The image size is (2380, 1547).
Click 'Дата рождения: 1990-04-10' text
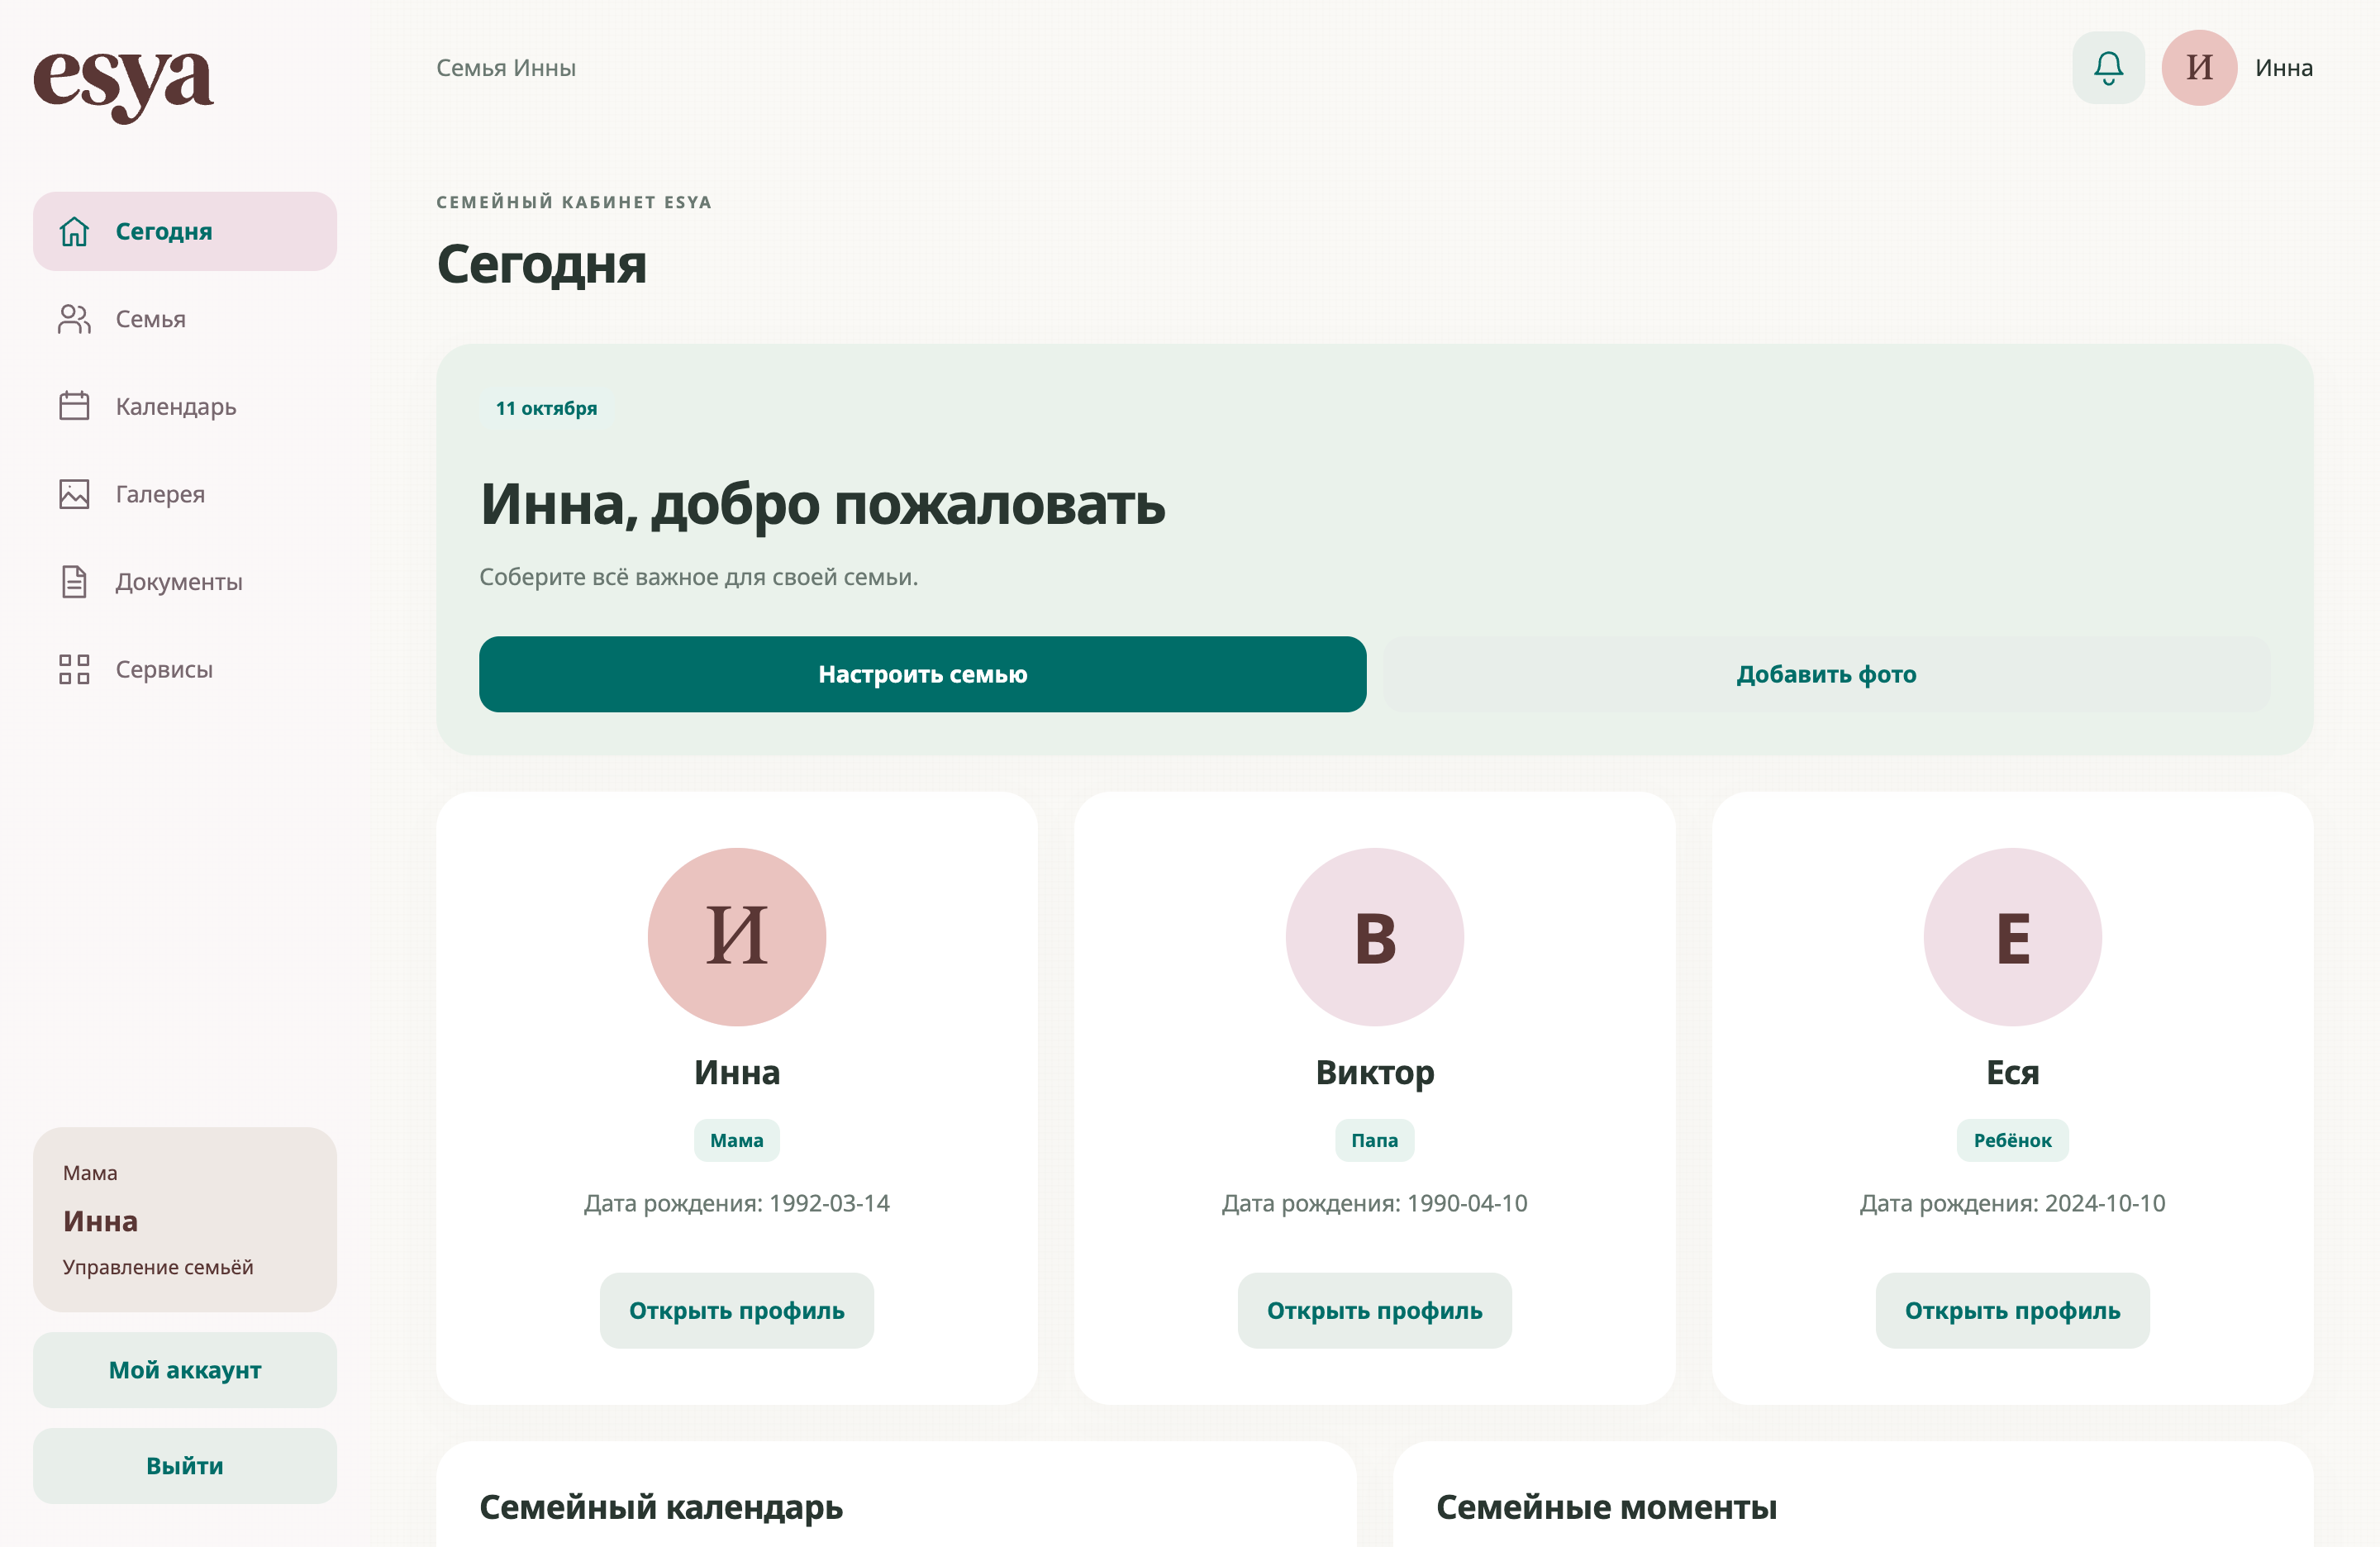click(x=1375, y=1203)
